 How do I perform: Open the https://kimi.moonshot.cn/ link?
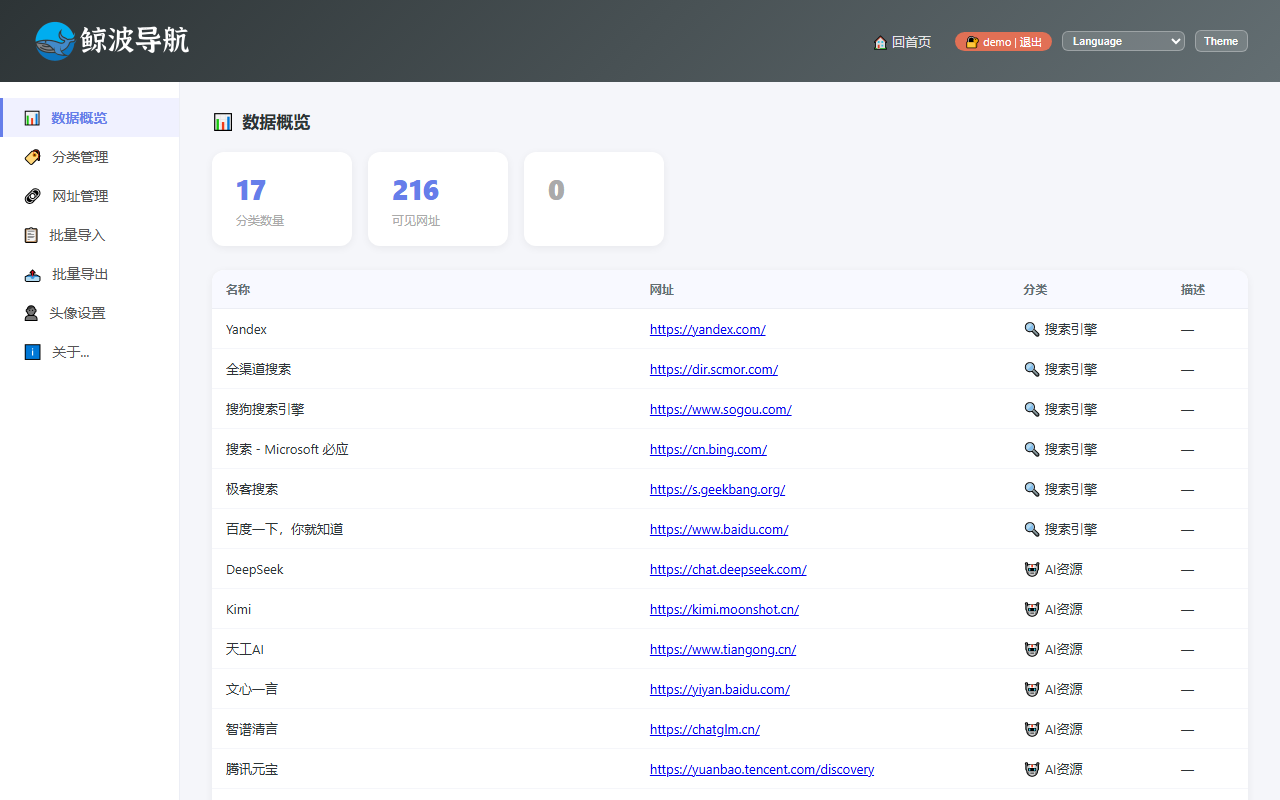[x=724, y=609]
